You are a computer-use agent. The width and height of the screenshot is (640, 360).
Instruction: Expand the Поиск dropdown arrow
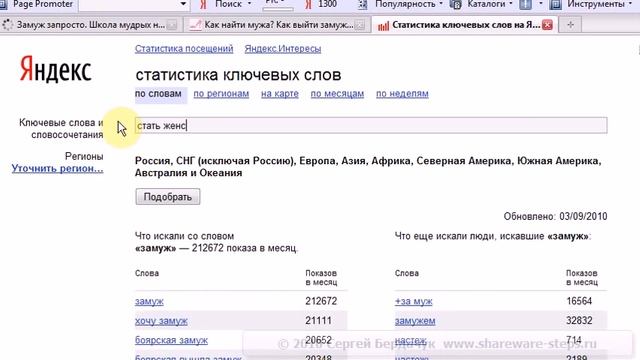[x=250, y=4]
